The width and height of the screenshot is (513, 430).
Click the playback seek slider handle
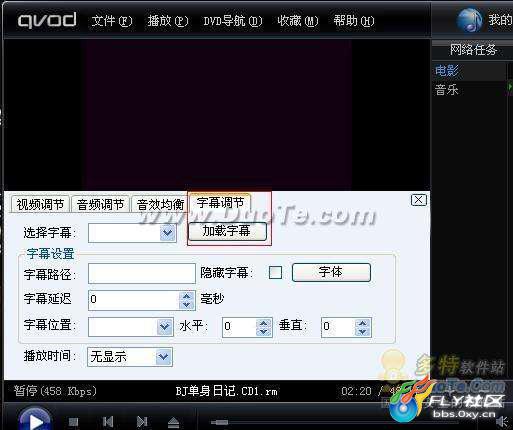[x=220, y=422]
